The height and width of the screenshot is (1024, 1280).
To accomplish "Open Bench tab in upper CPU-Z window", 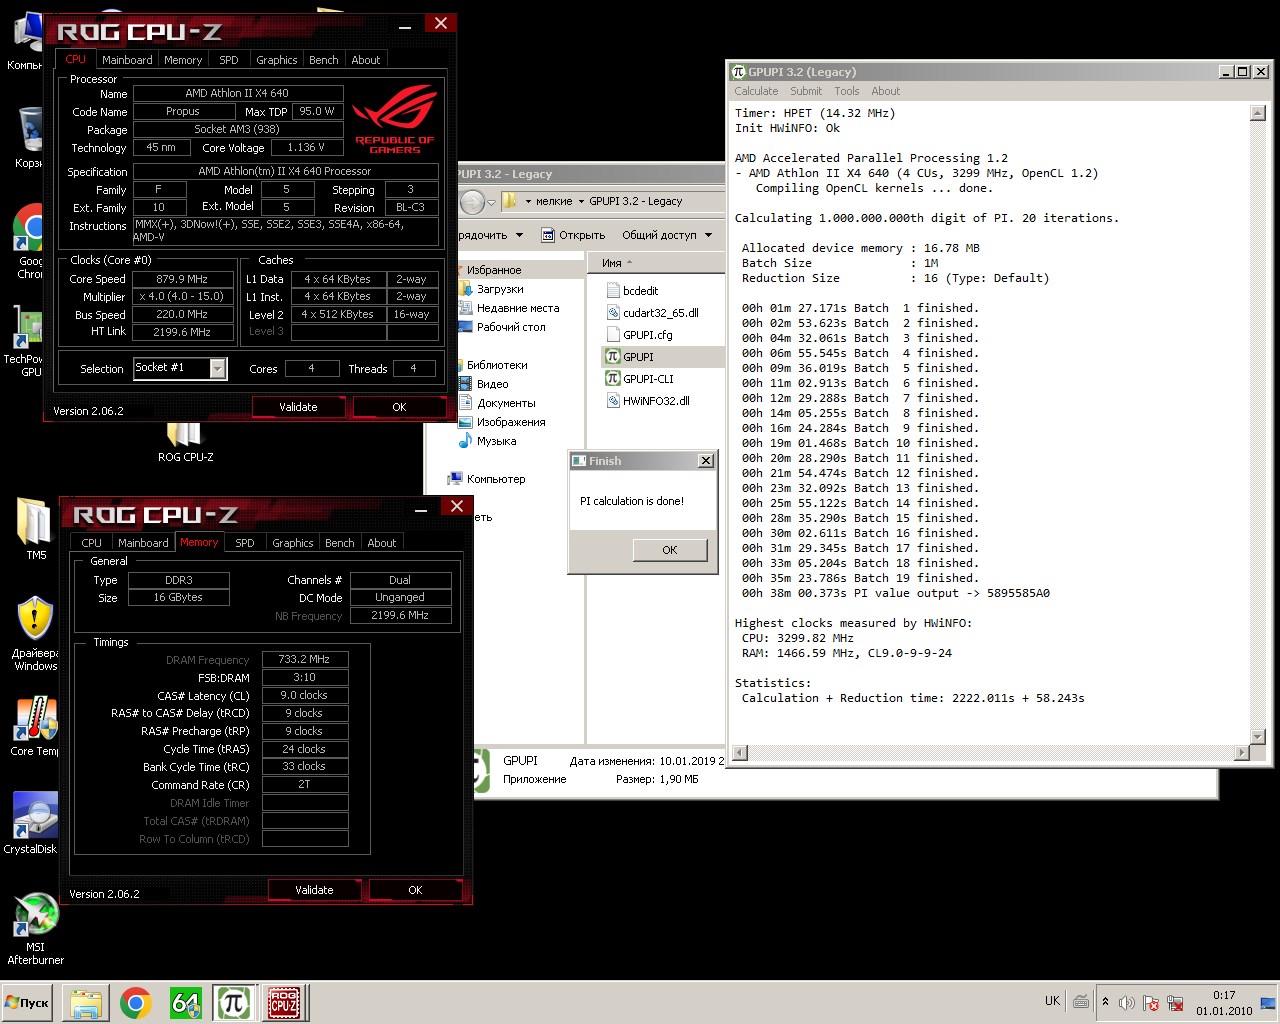I will pyautogui.click(x=323, y=60).
